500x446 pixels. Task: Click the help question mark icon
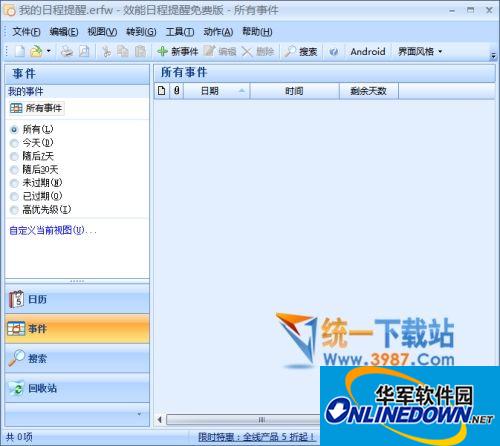(x=333, y=52)
